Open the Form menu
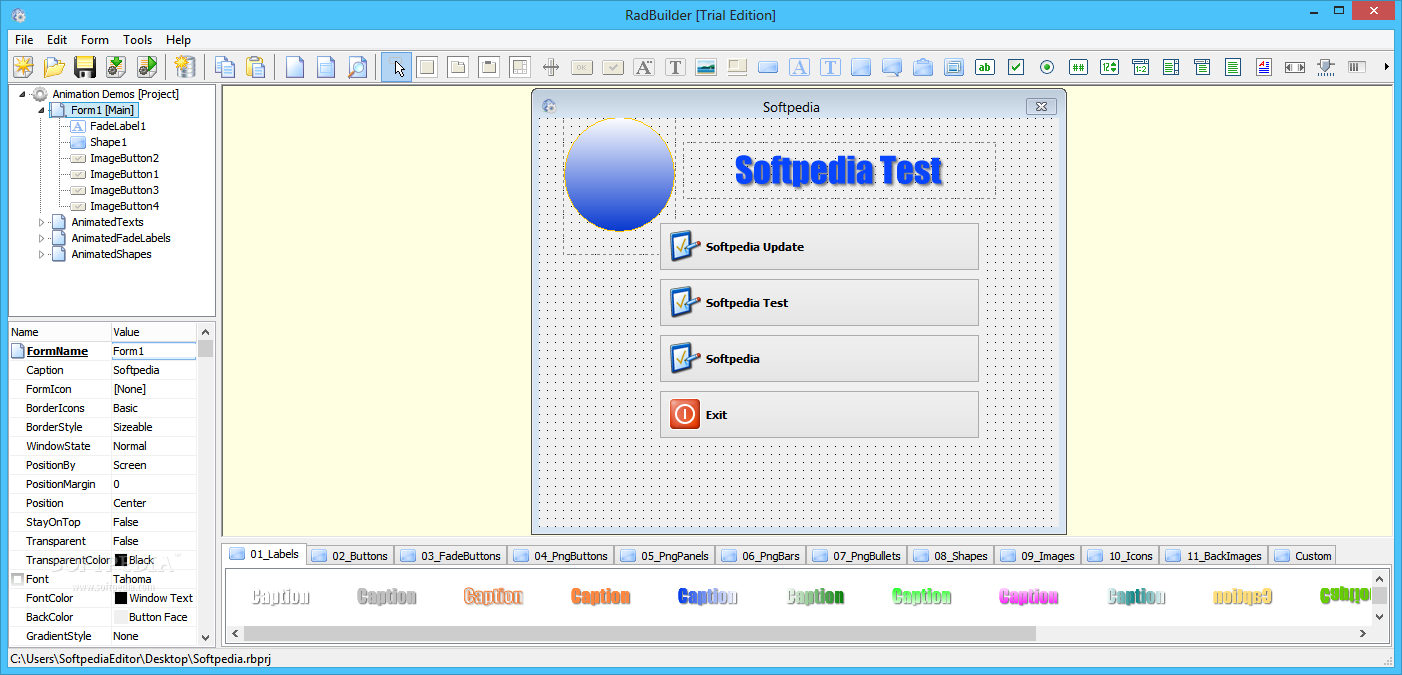The height and width of the screenshot is (675, 1402). tap(95, 40)
